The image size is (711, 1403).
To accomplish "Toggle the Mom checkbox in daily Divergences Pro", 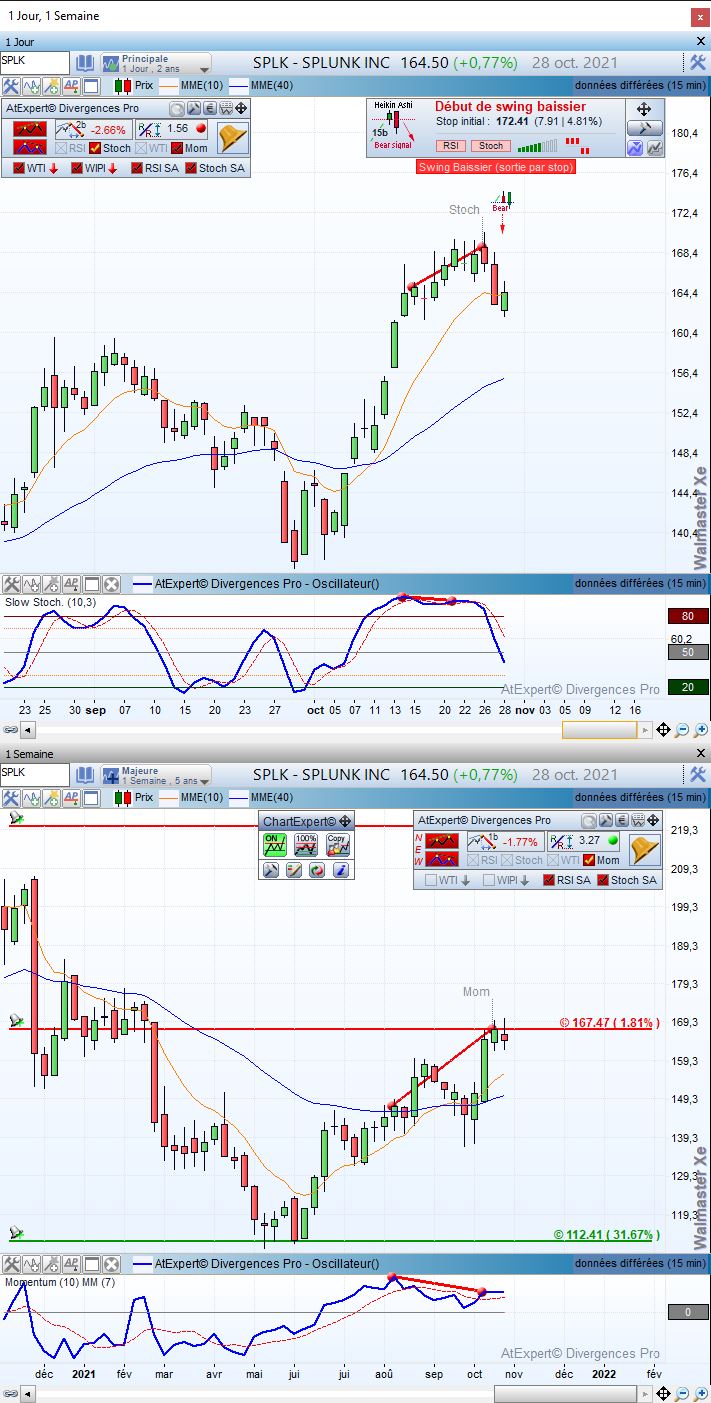I will pyautogui.click(x=175, y=148).
